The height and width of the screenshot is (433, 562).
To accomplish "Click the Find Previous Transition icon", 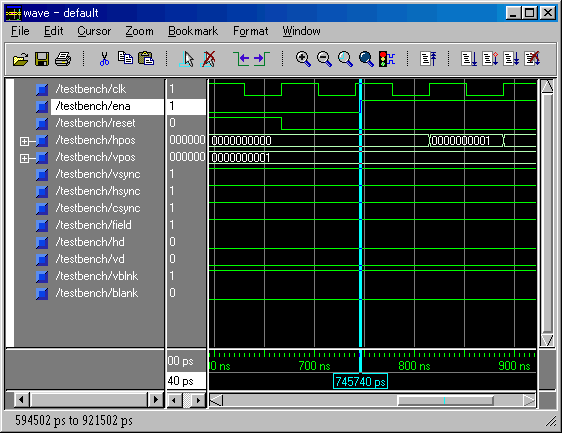I will 241,59.
